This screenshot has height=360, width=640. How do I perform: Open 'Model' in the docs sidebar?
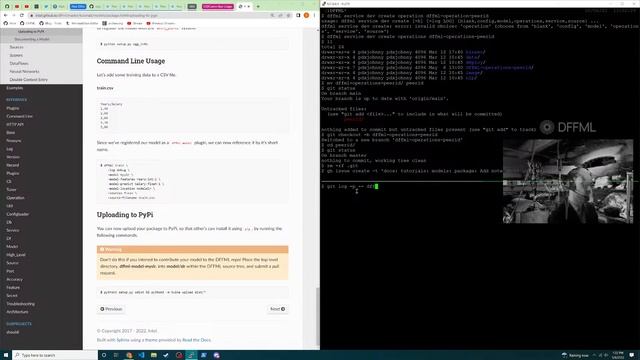[x=12, y=247]
